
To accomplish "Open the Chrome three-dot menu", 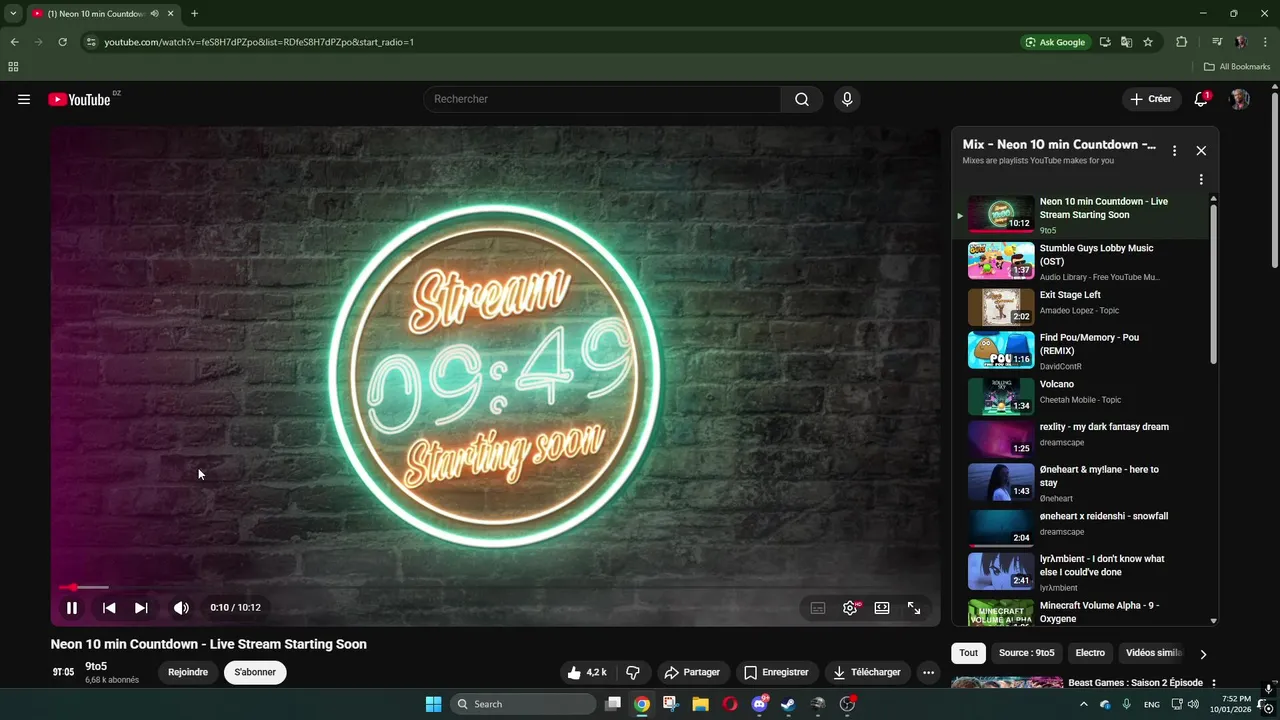I will click(x=1265, y=42).
